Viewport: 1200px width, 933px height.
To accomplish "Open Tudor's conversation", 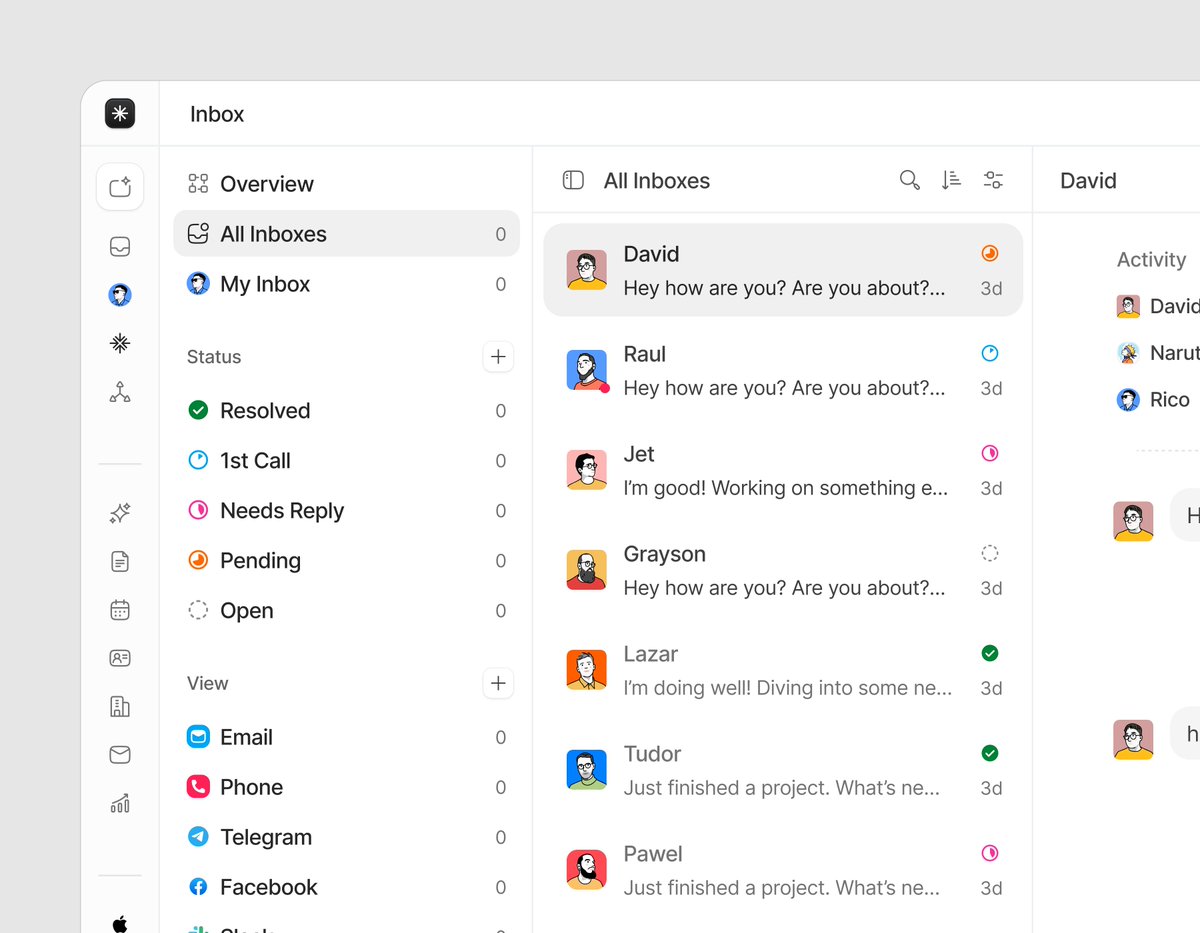I will coord(783,770).
